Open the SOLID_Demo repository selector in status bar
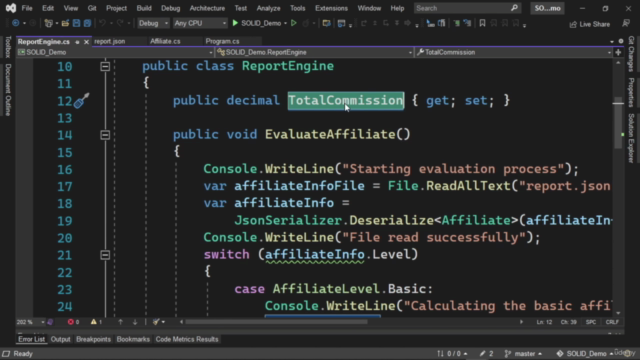640x360 pixels. [x=584, y=353]
